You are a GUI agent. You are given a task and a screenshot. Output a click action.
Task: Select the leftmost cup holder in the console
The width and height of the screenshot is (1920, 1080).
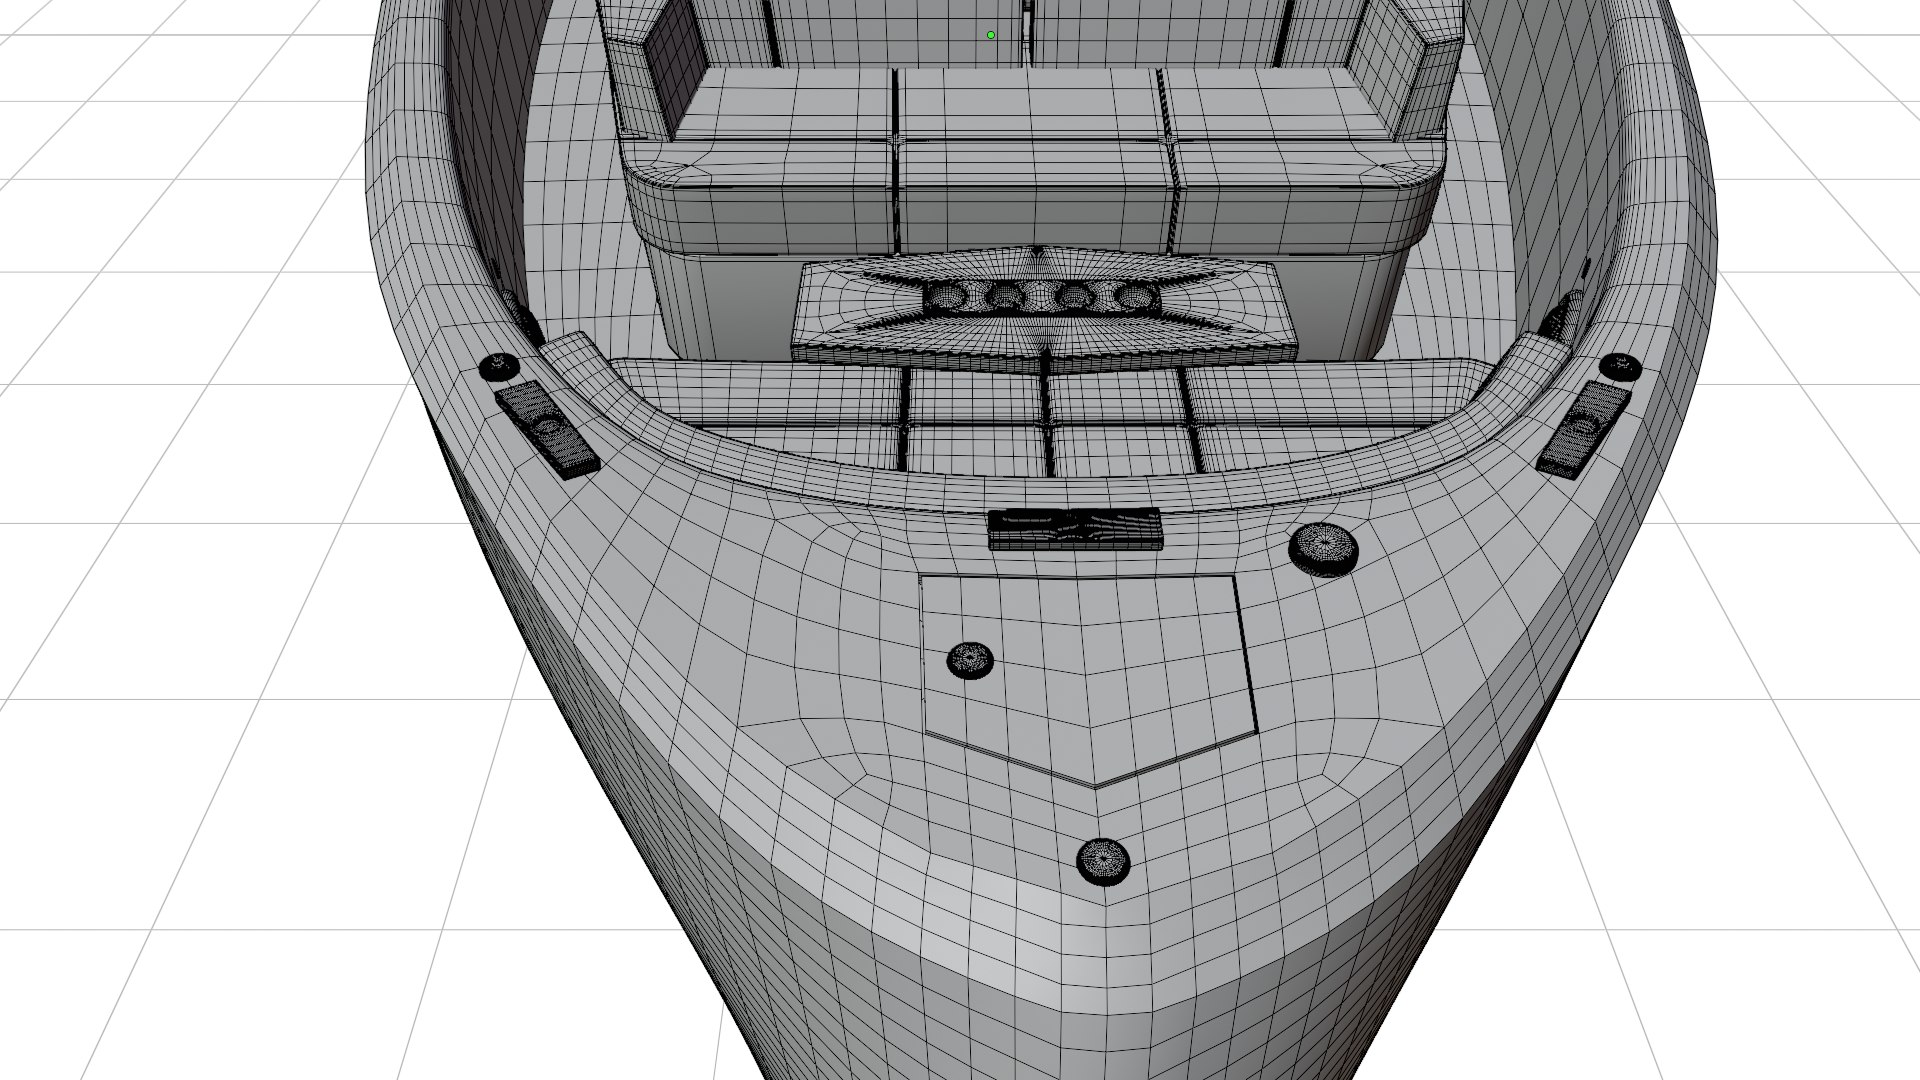(945, 296)
